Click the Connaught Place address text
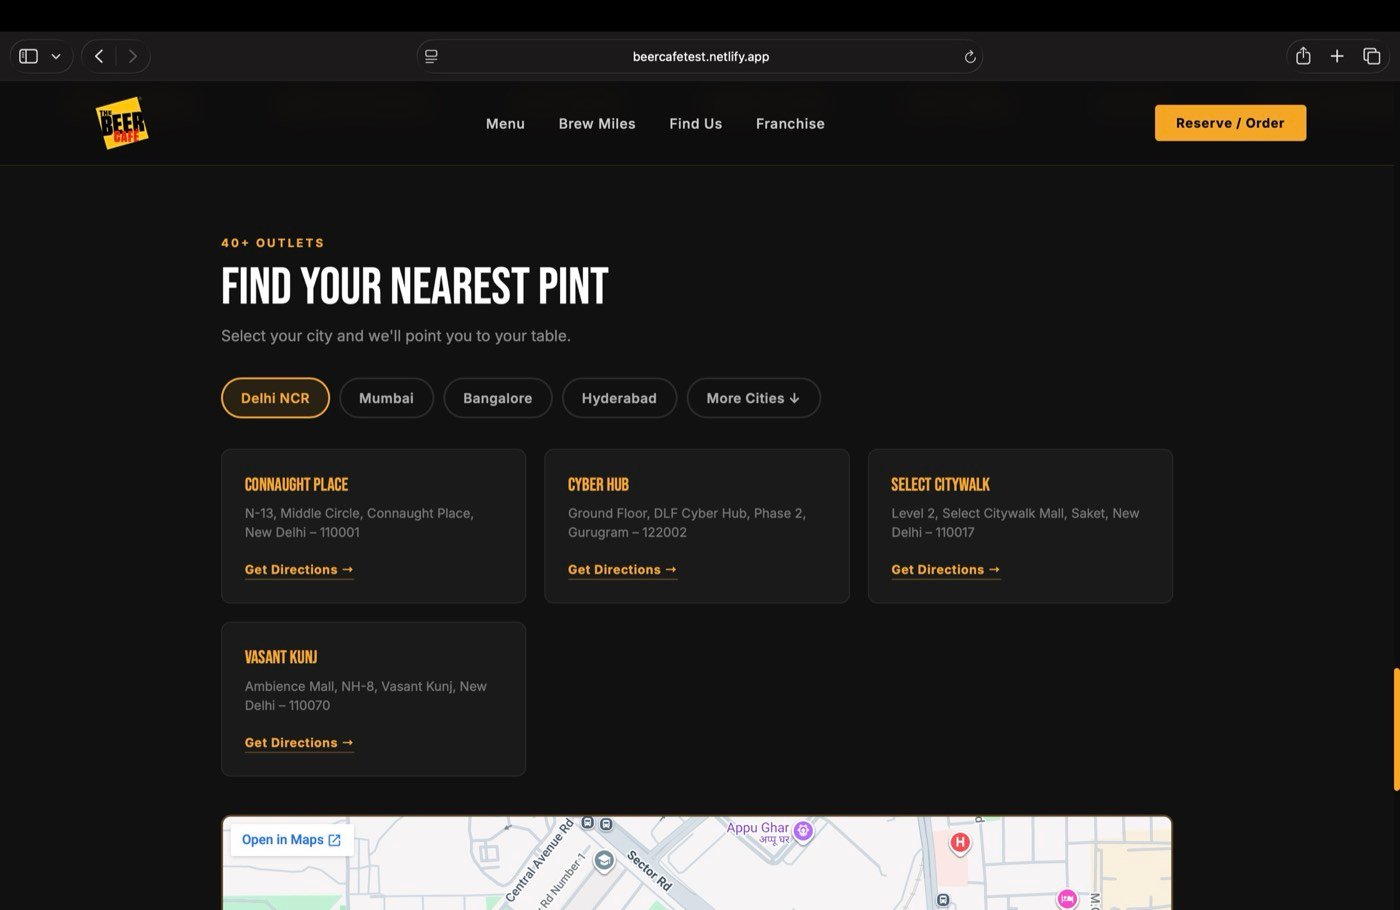Screen dimensions: 1400x910 click(359, 523)
